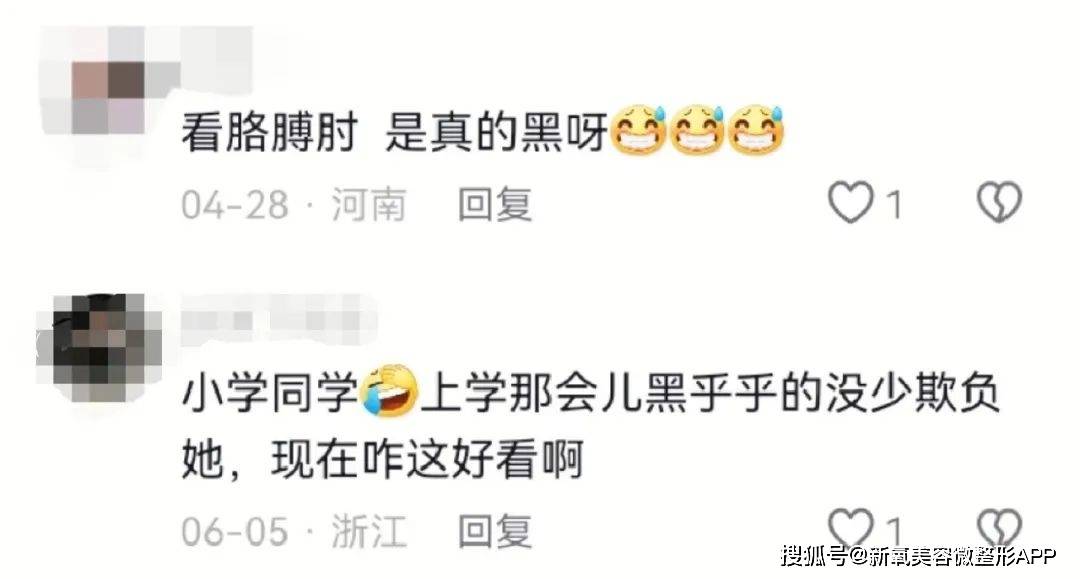The height and width of the screenshot is (579, 1080).
Task: Select the comment text 现在咋这好看啊
Action: point(427,459)
